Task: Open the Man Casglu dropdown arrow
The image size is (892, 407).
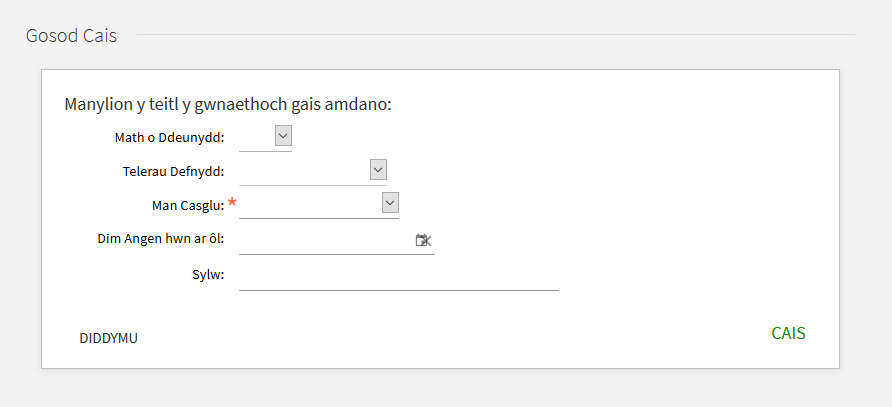Action: pos(390,203)
